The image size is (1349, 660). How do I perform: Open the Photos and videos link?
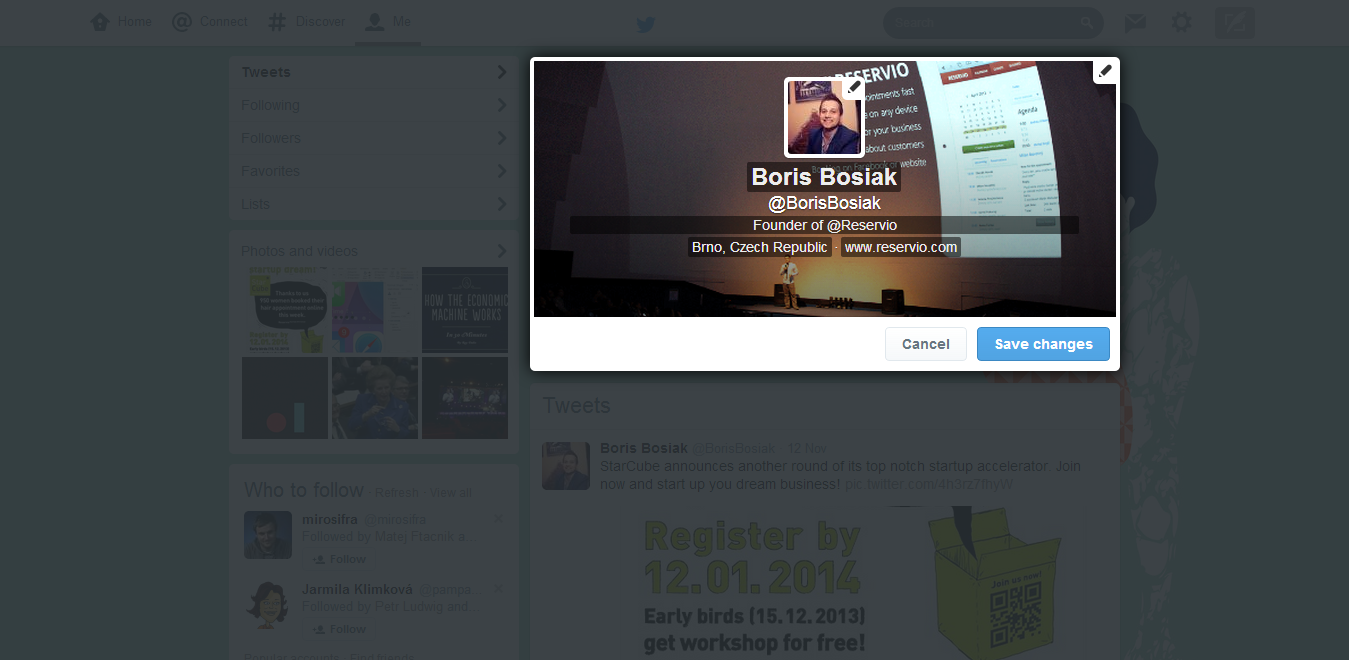tap(299, 251)
